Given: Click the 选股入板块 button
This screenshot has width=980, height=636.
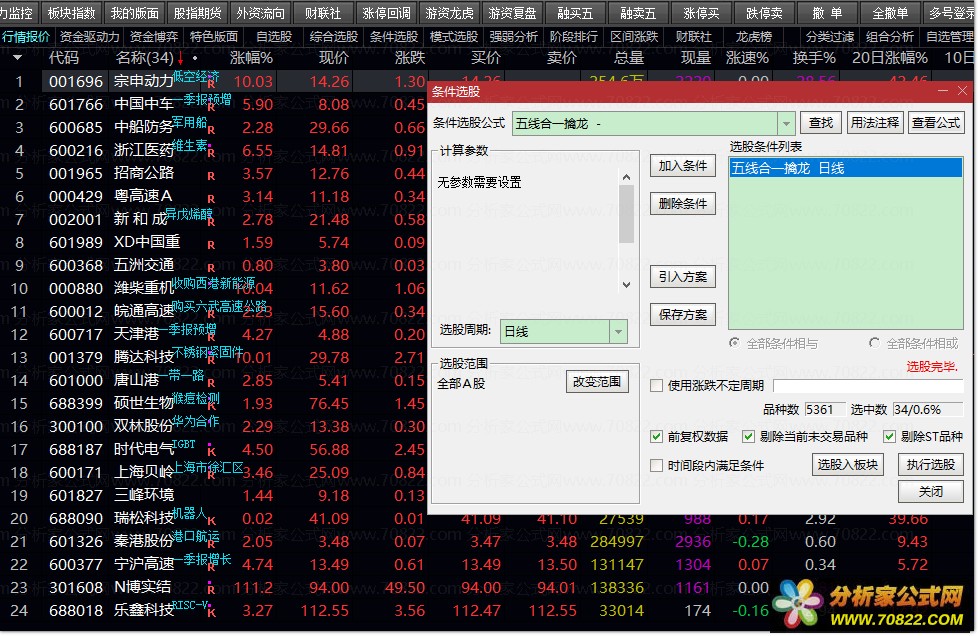Looking at the screenshot, I should (x=848, y=465).
